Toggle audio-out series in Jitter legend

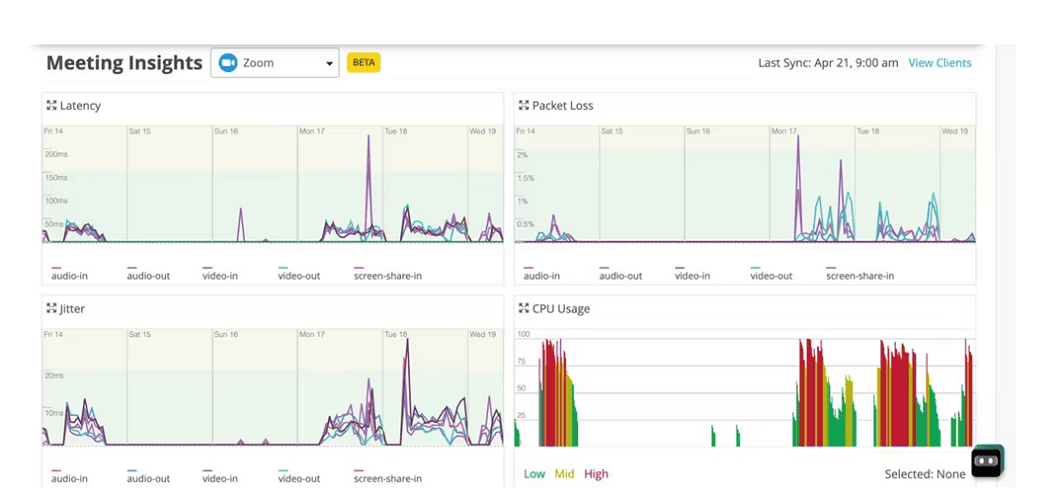click(x=148, y=478)
